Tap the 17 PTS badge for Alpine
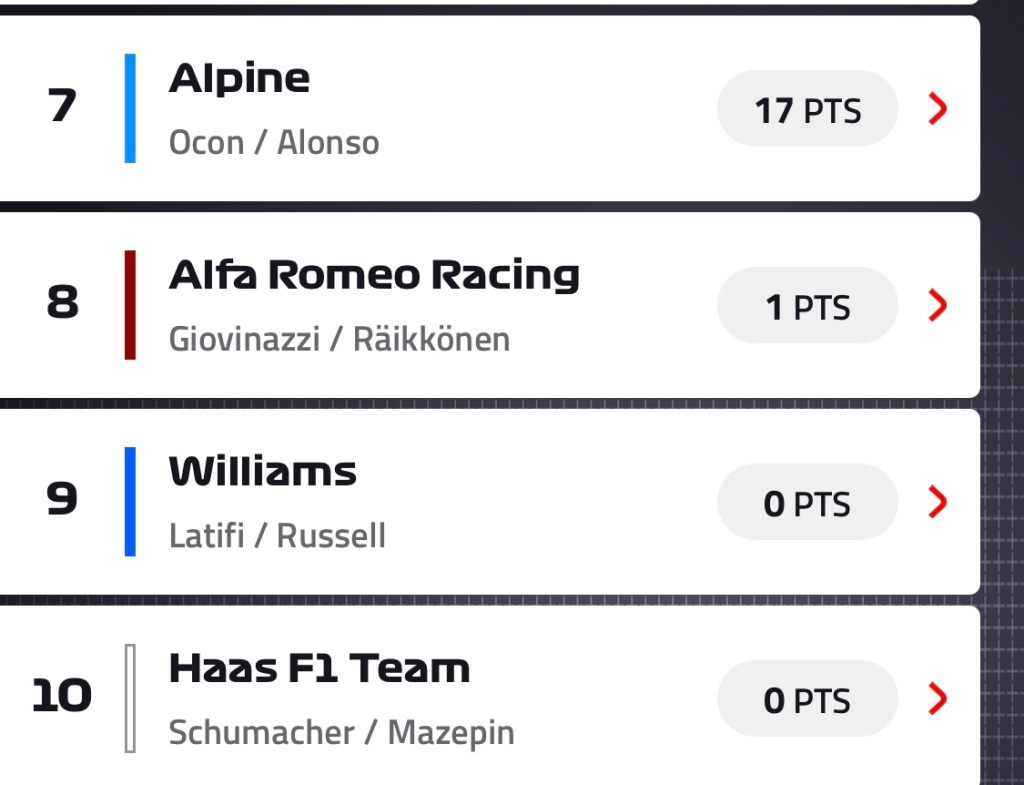The width and height of the screenshot is (1024, 785). [807, 109]
